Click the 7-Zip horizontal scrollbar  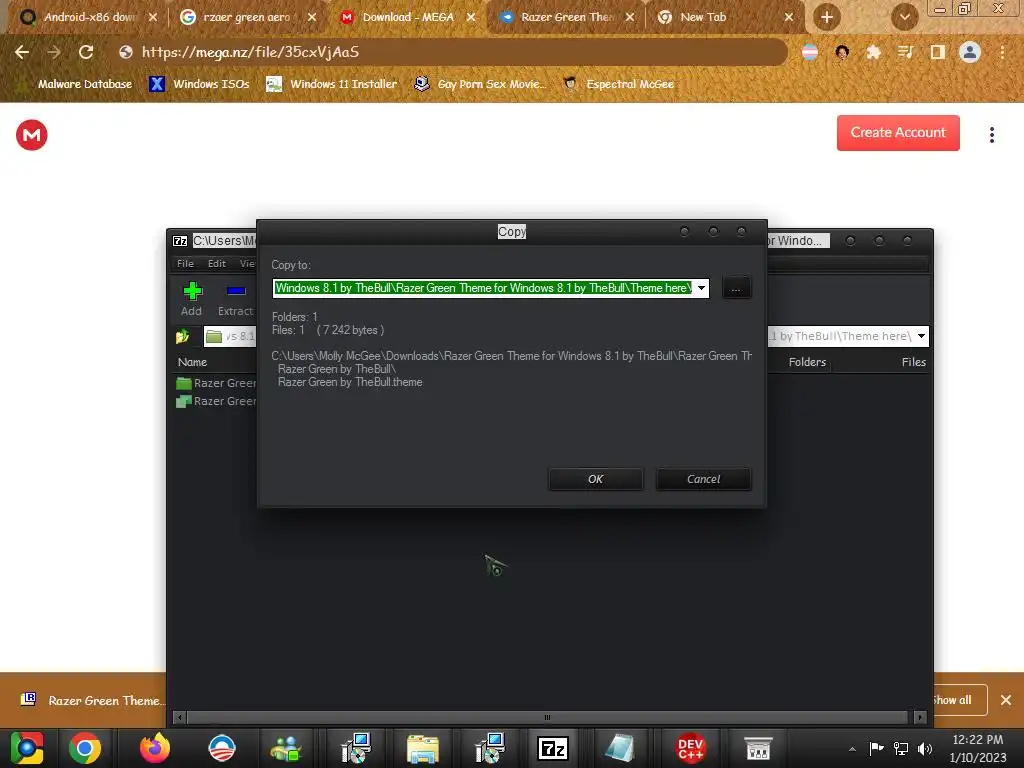pyautogui.click(x=547, y=717)
